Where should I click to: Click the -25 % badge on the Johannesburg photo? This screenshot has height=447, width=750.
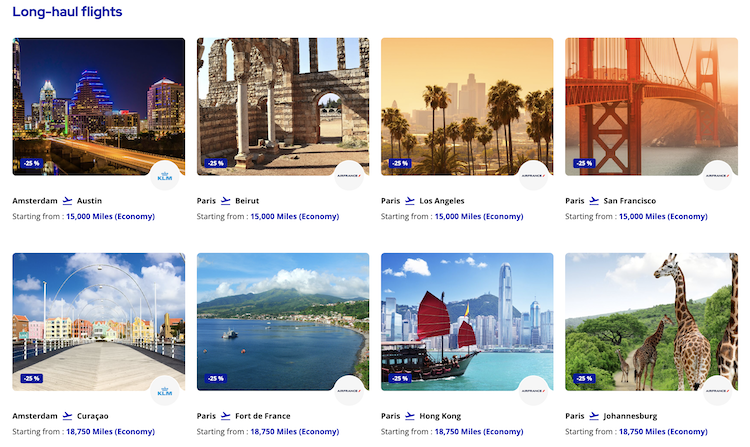584,379
